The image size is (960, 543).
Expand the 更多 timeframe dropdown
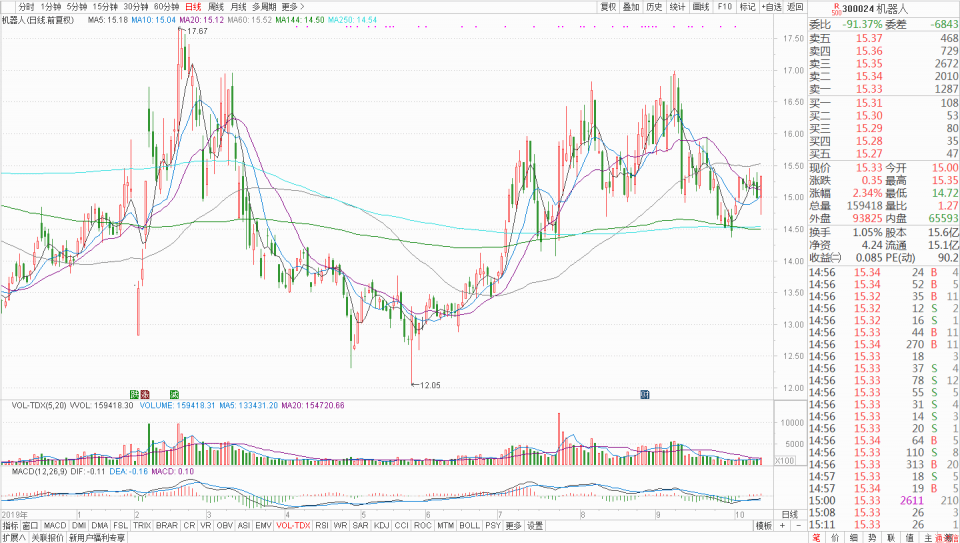click(x=292, y=7)
